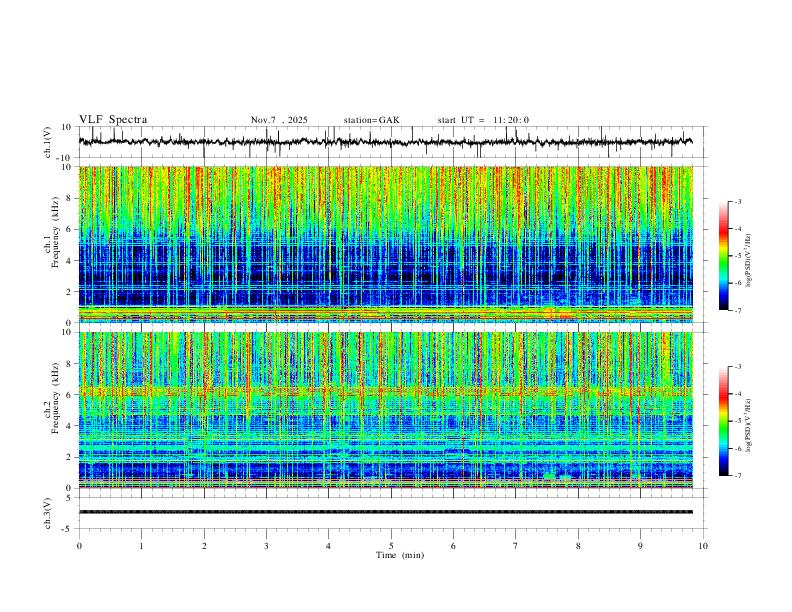Image resolution: width=792 pixels, height=612 pixels.
Task: Click the ch.3(V) axis label
Action: tap(48, 513)
